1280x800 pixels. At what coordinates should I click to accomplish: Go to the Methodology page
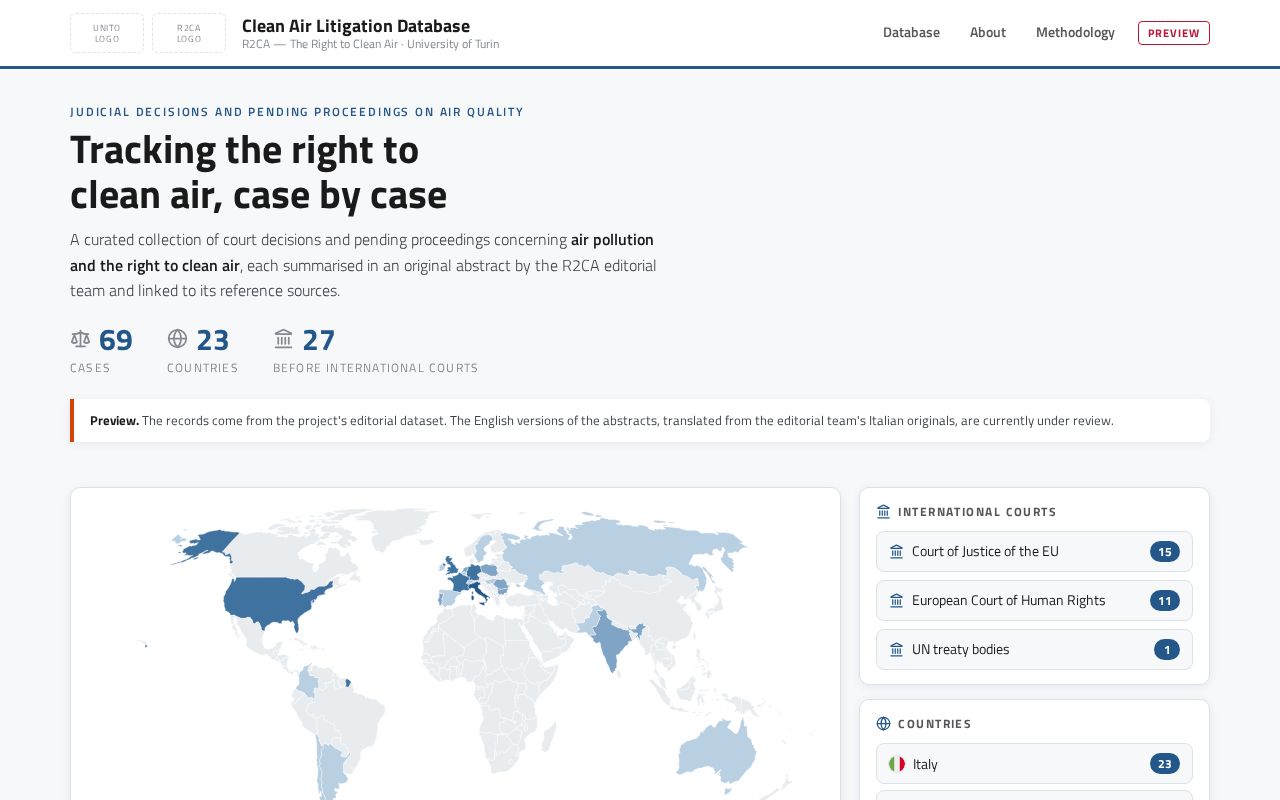tap(1075, 33)
